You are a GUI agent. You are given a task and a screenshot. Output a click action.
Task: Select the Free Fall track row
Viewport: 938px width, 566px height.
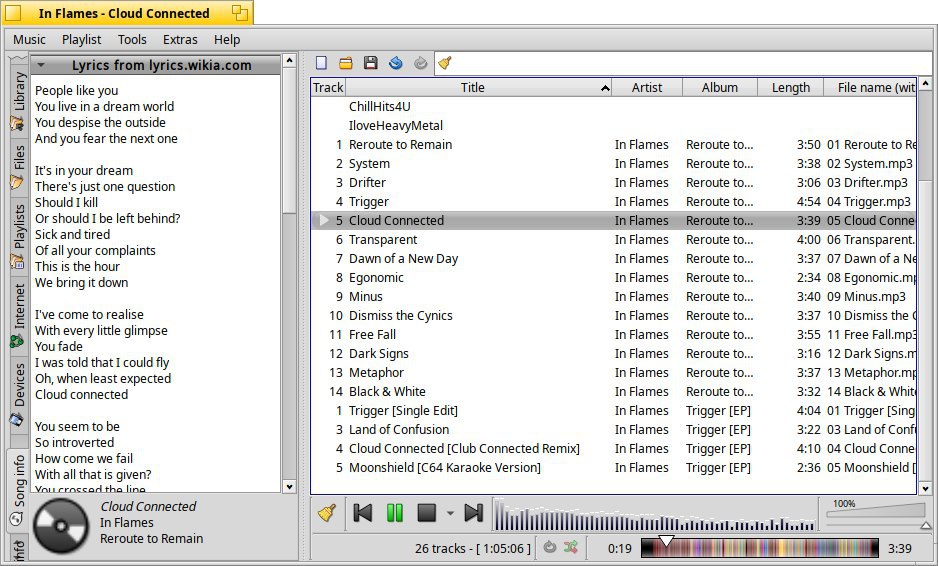point(613,335)
